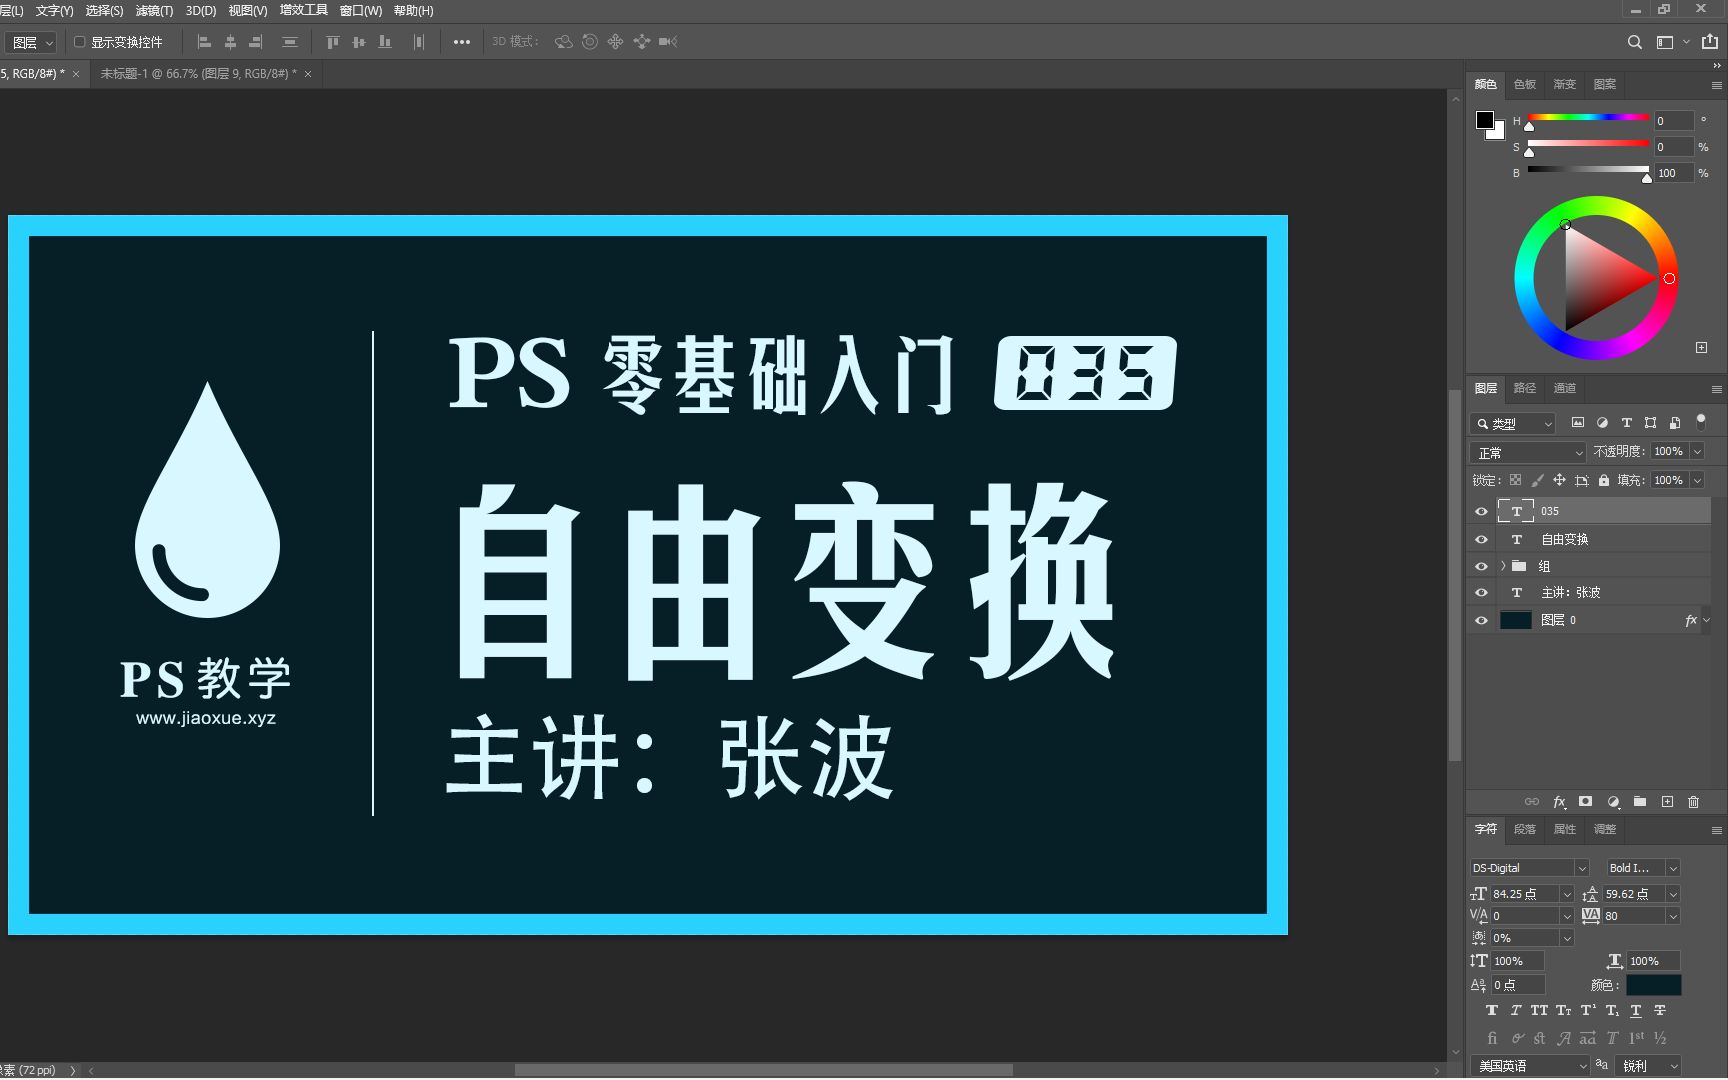Open the 文字(Y) menu
This screenshot has height=1080, width=1728.
click(54, 11)
